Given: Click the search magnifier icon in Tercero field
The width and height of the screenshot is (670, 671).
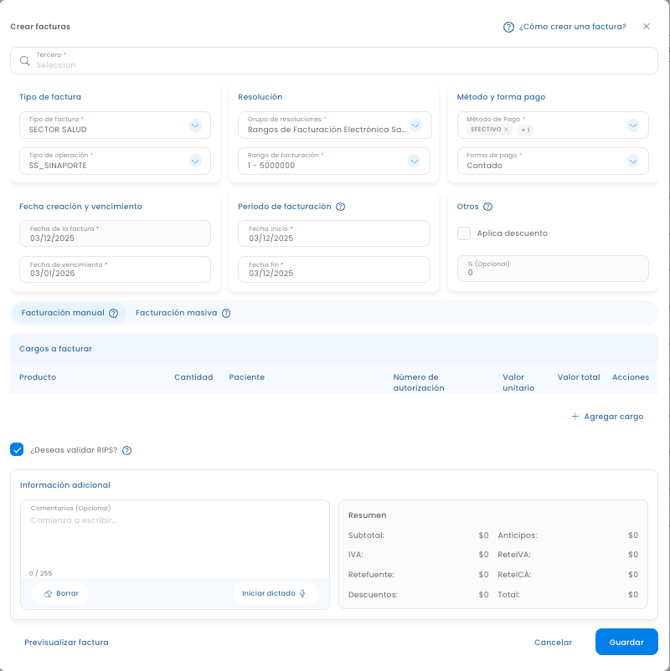Looking at the screenshot, I should pyautogui.click(x=25, y=61).
